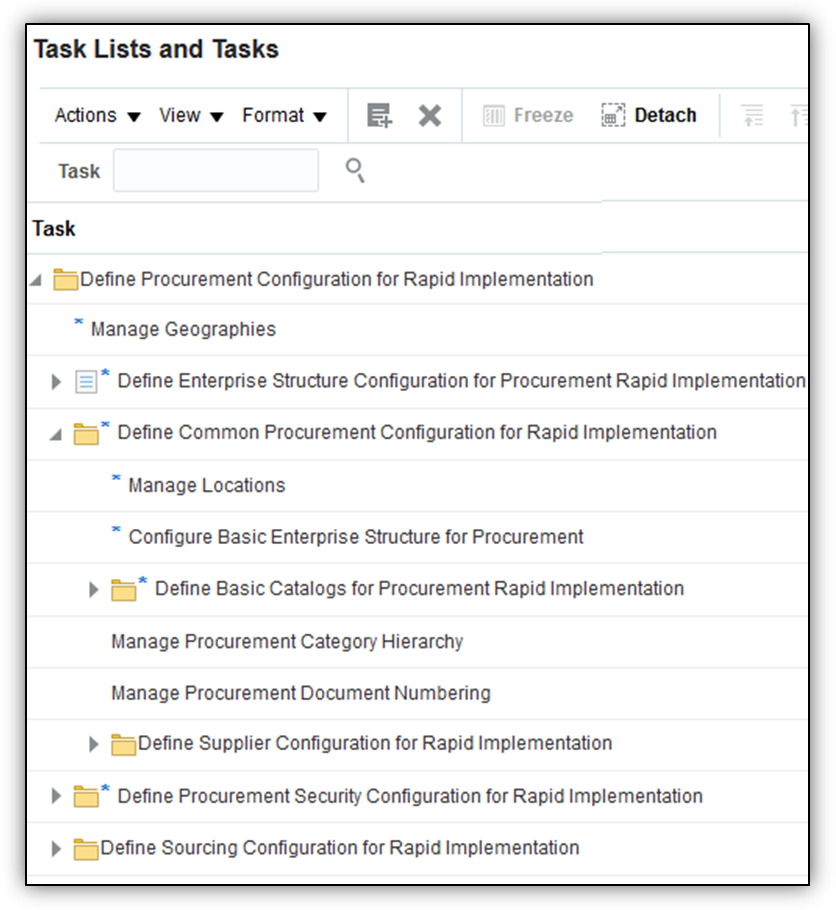The width and height of the screenshot is (836, 910).
Task: Click folder icon for Define Procurement Configuration
Action: (x=66, y=280)
